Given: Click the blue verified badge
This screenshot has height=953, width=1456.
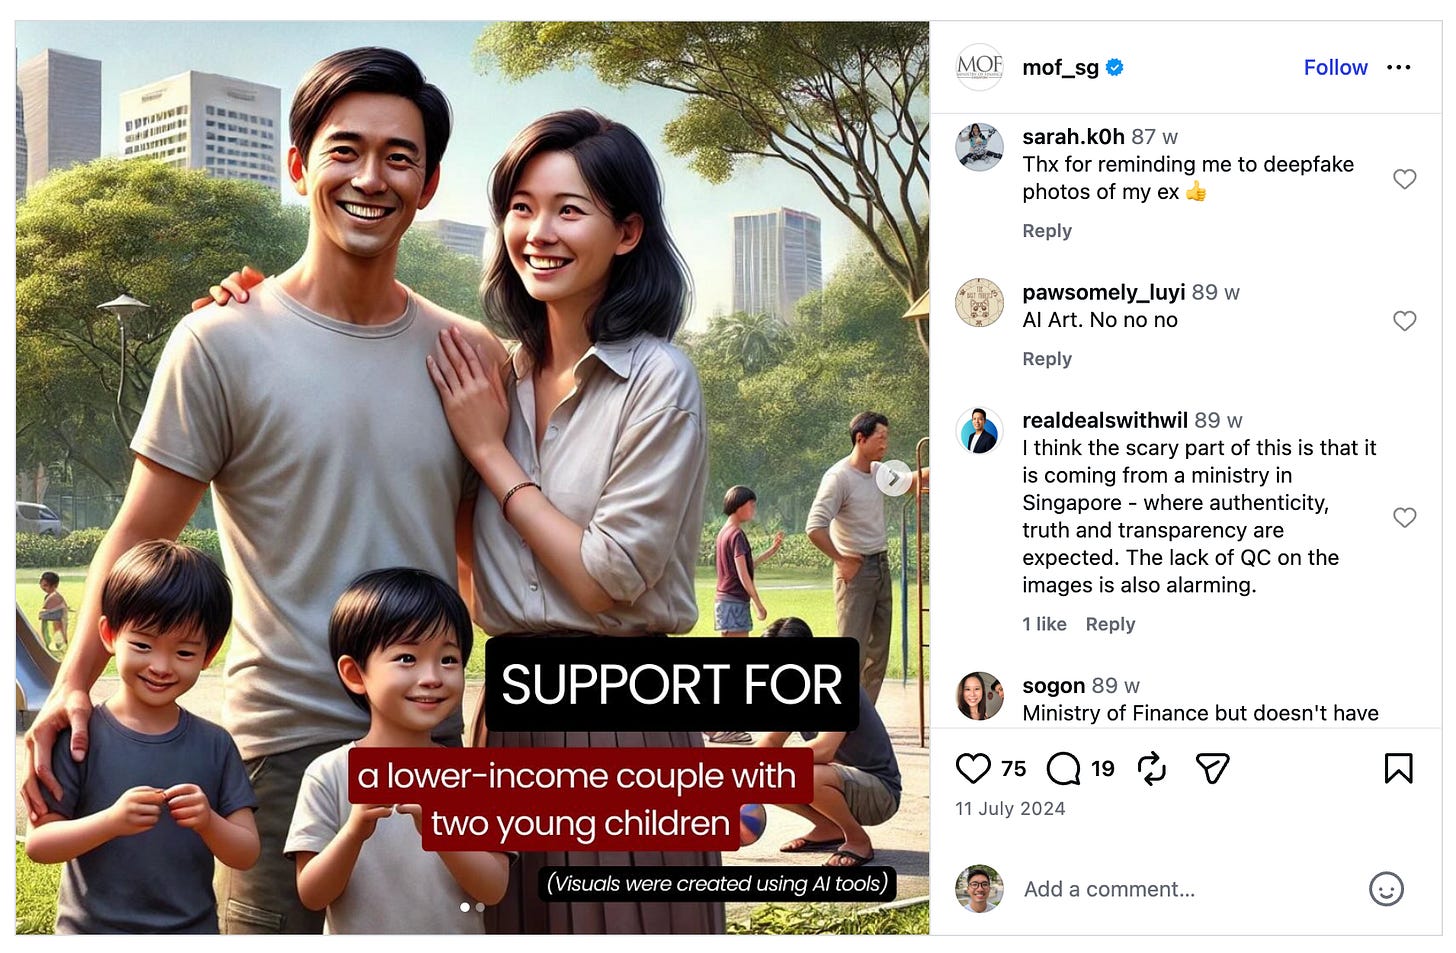Looking at the screenshot, I should tap(1115, 67).
